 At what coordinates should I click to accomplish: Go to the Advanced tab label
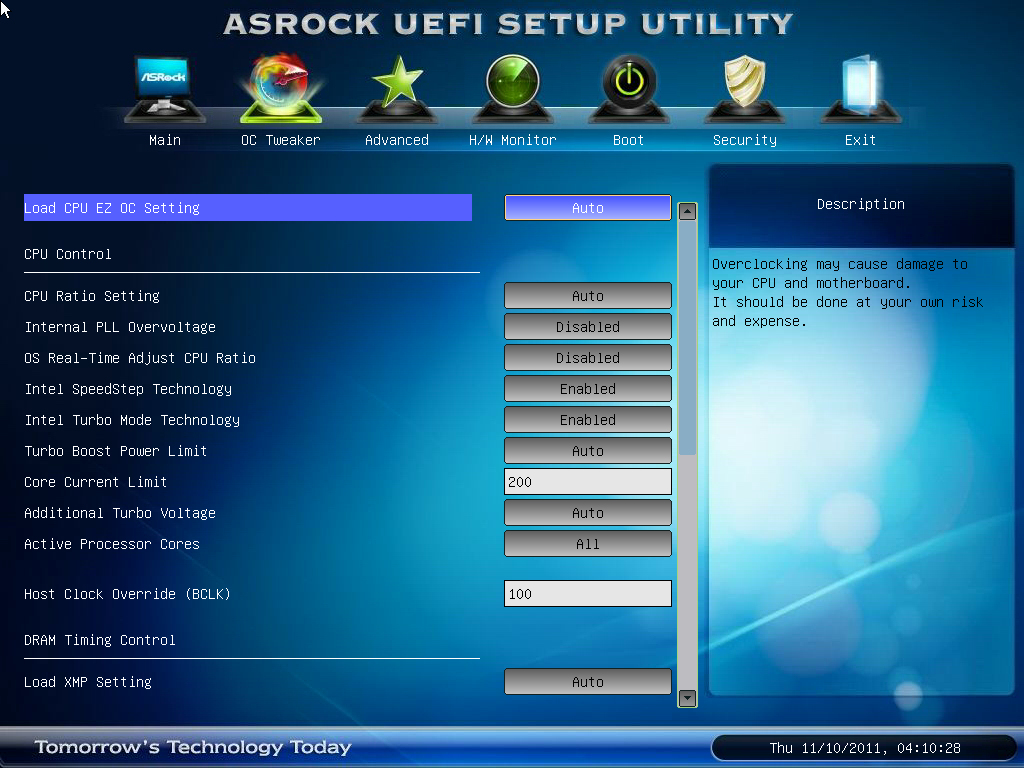(397, 140)
